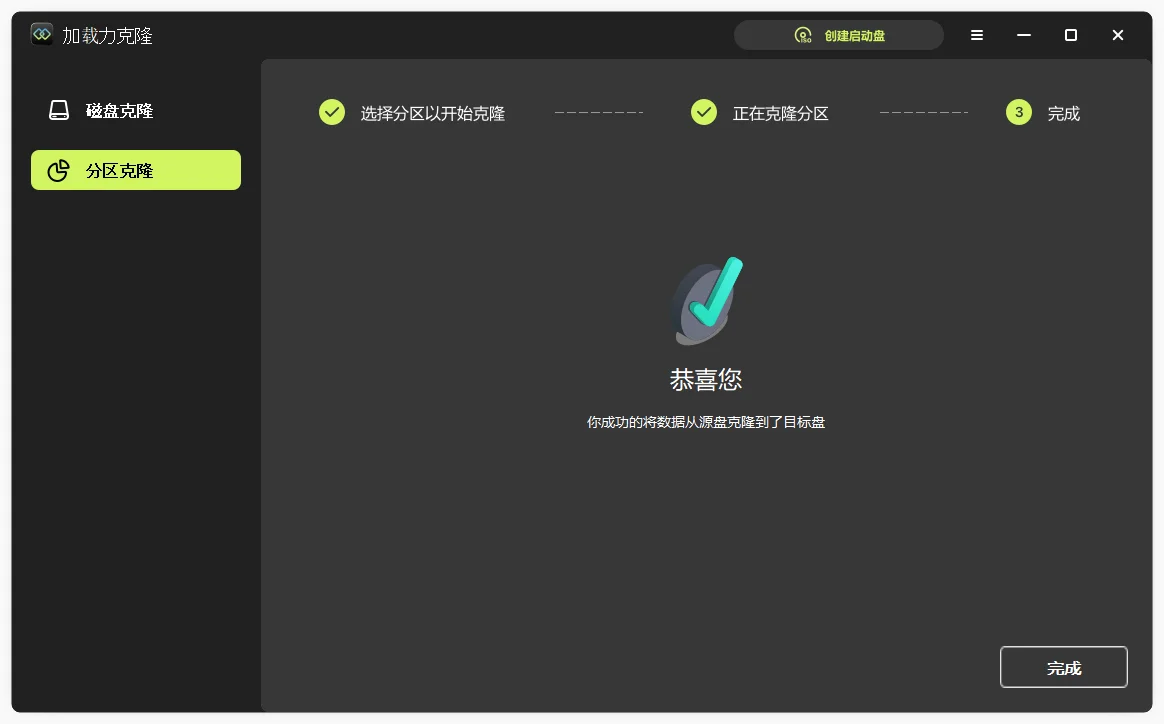Click the clone success description text
Viewport: 1164px width, 724px height.
pos(705,422)
